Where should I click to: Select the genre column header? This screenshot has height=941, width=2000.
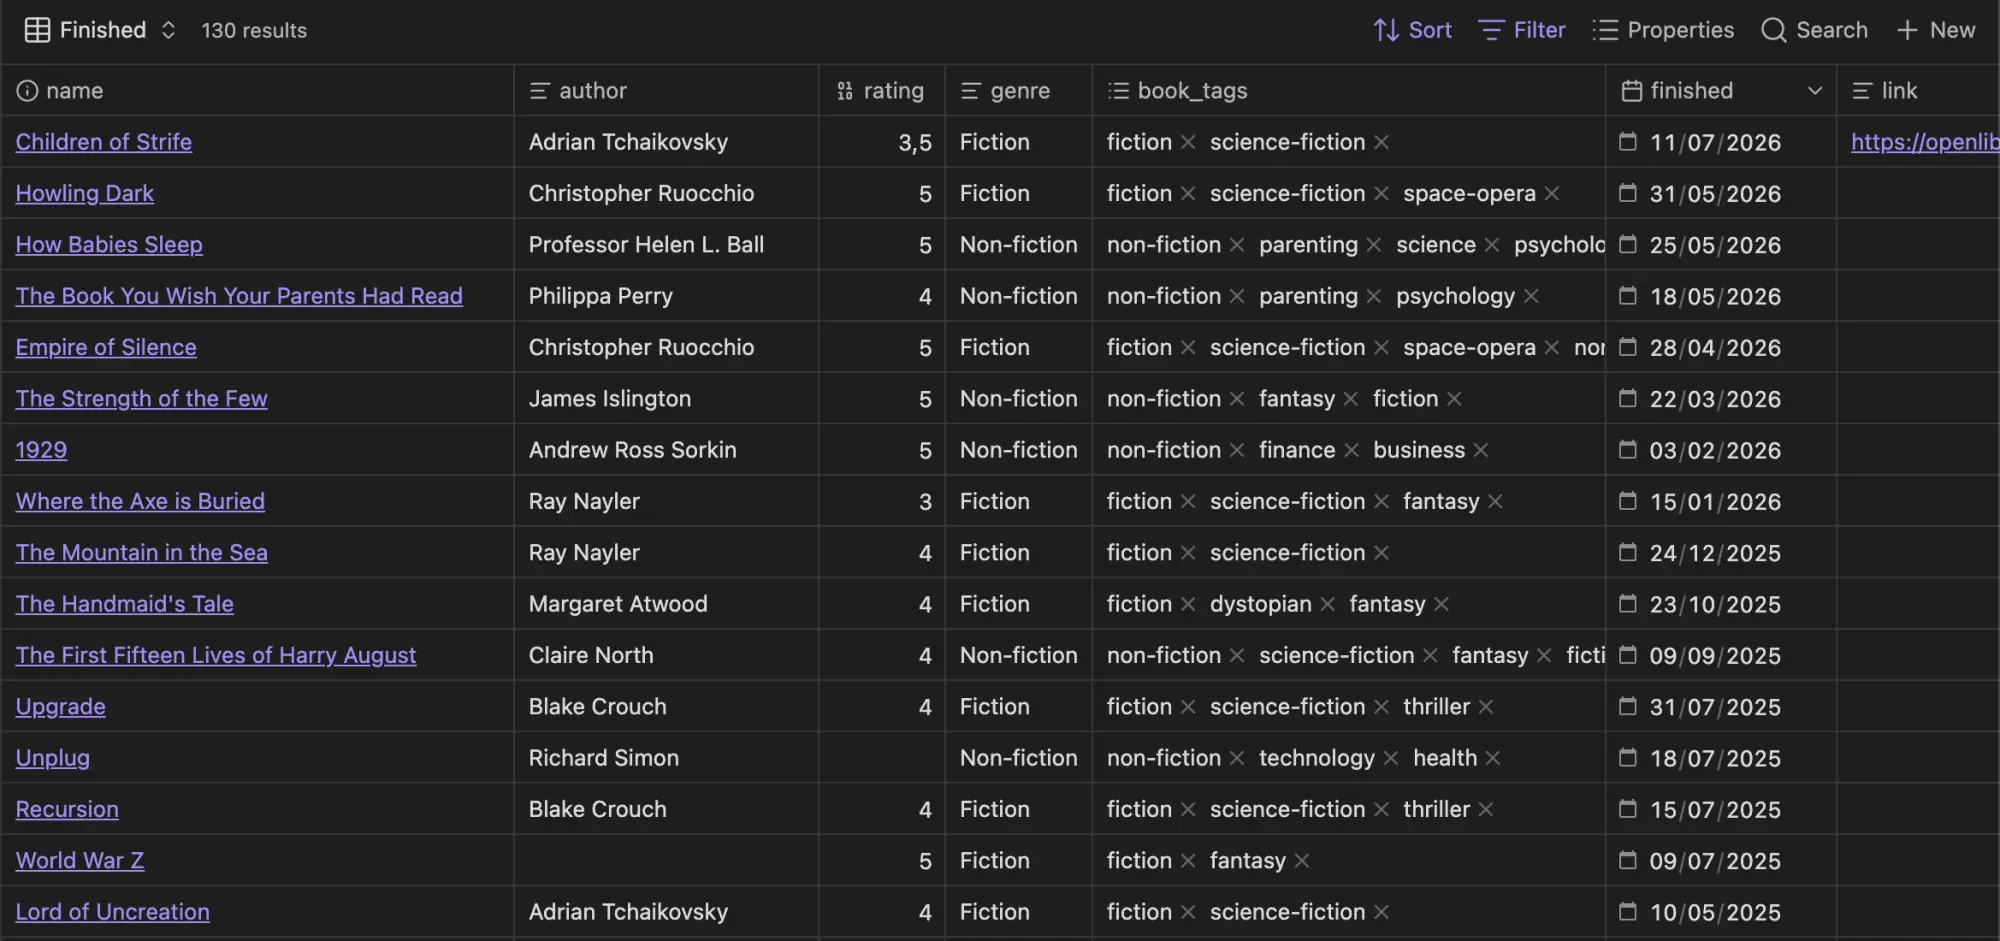[x=1019, y=91]
